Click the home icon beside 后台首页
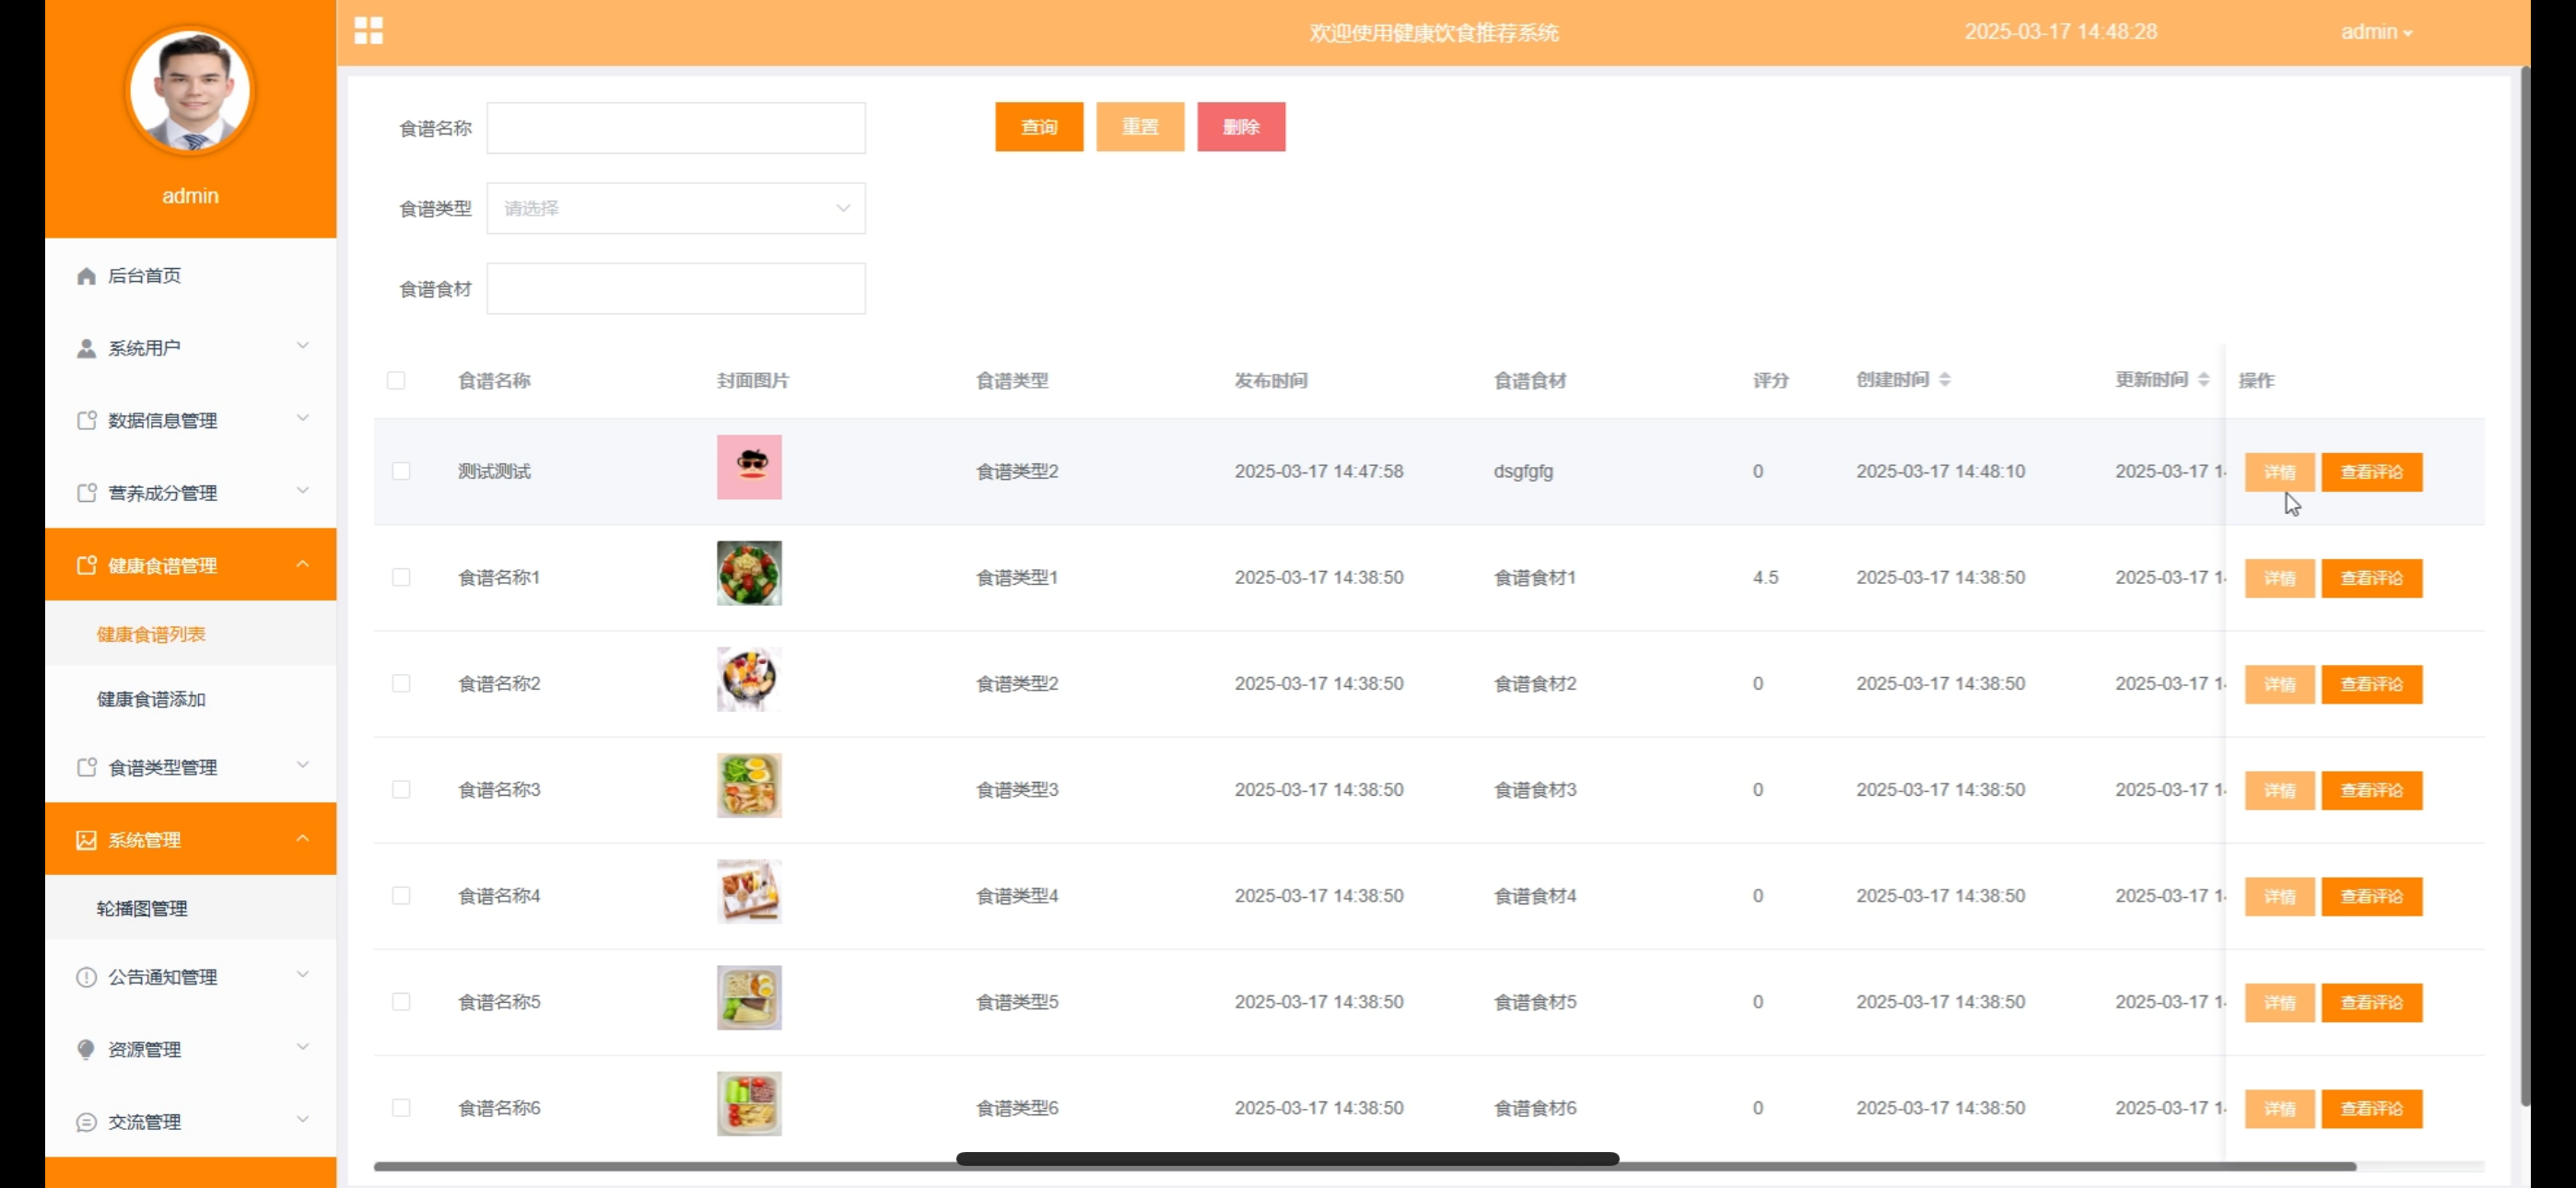This screenshot has height=1188, width=2576. pos(86,276)
